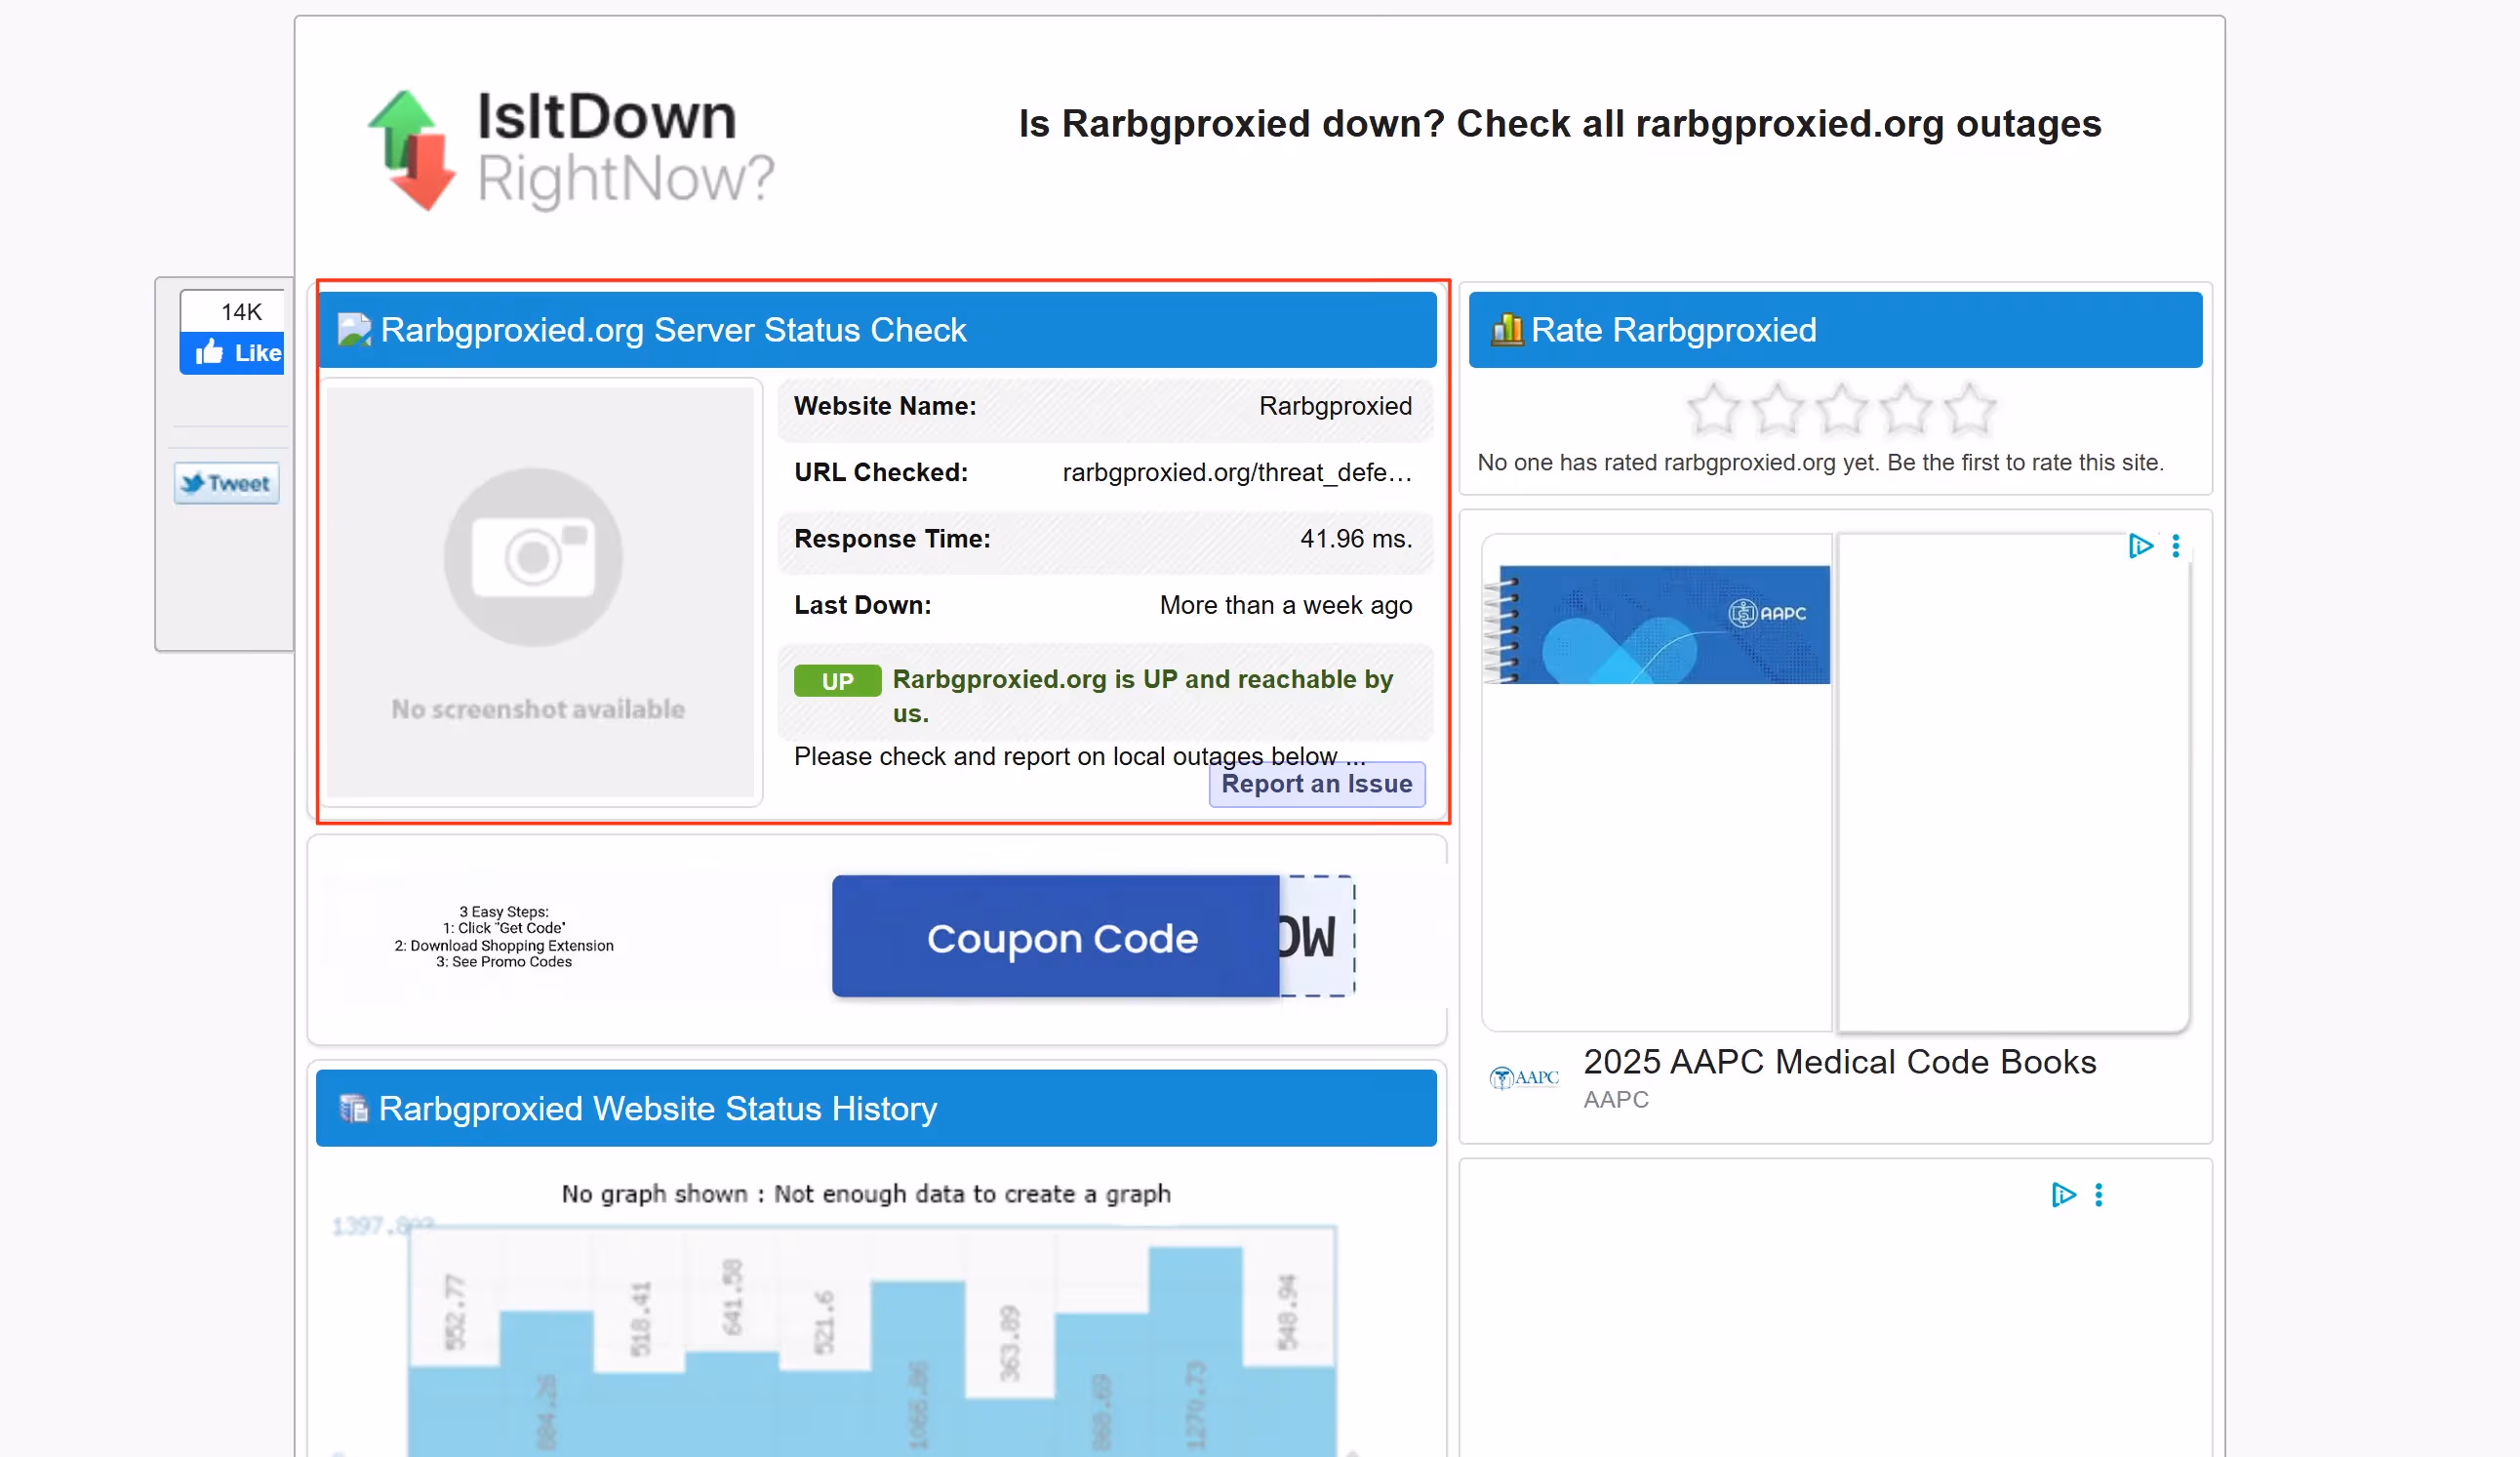Click the IsItDownRightNow logo
The image size is (2520, 1457).
(x=570, y=148)
